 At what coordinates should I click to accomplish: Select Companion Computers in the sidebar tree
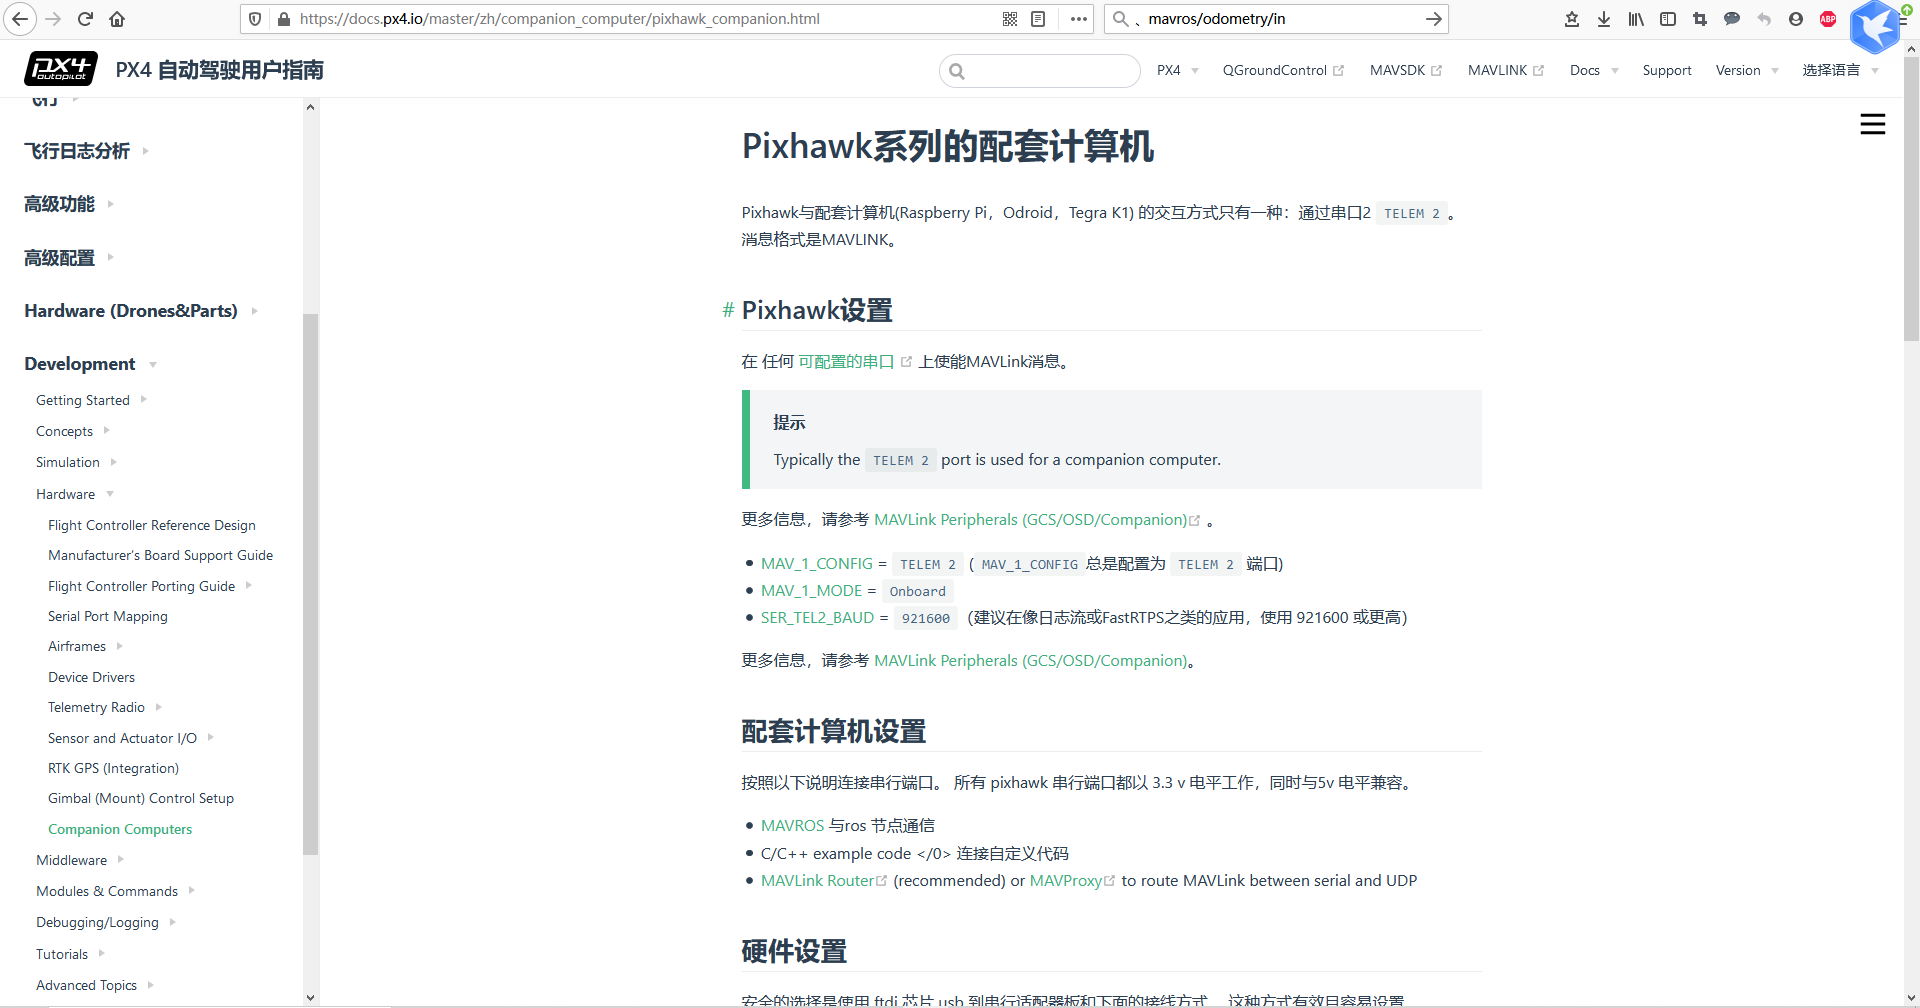120,829
